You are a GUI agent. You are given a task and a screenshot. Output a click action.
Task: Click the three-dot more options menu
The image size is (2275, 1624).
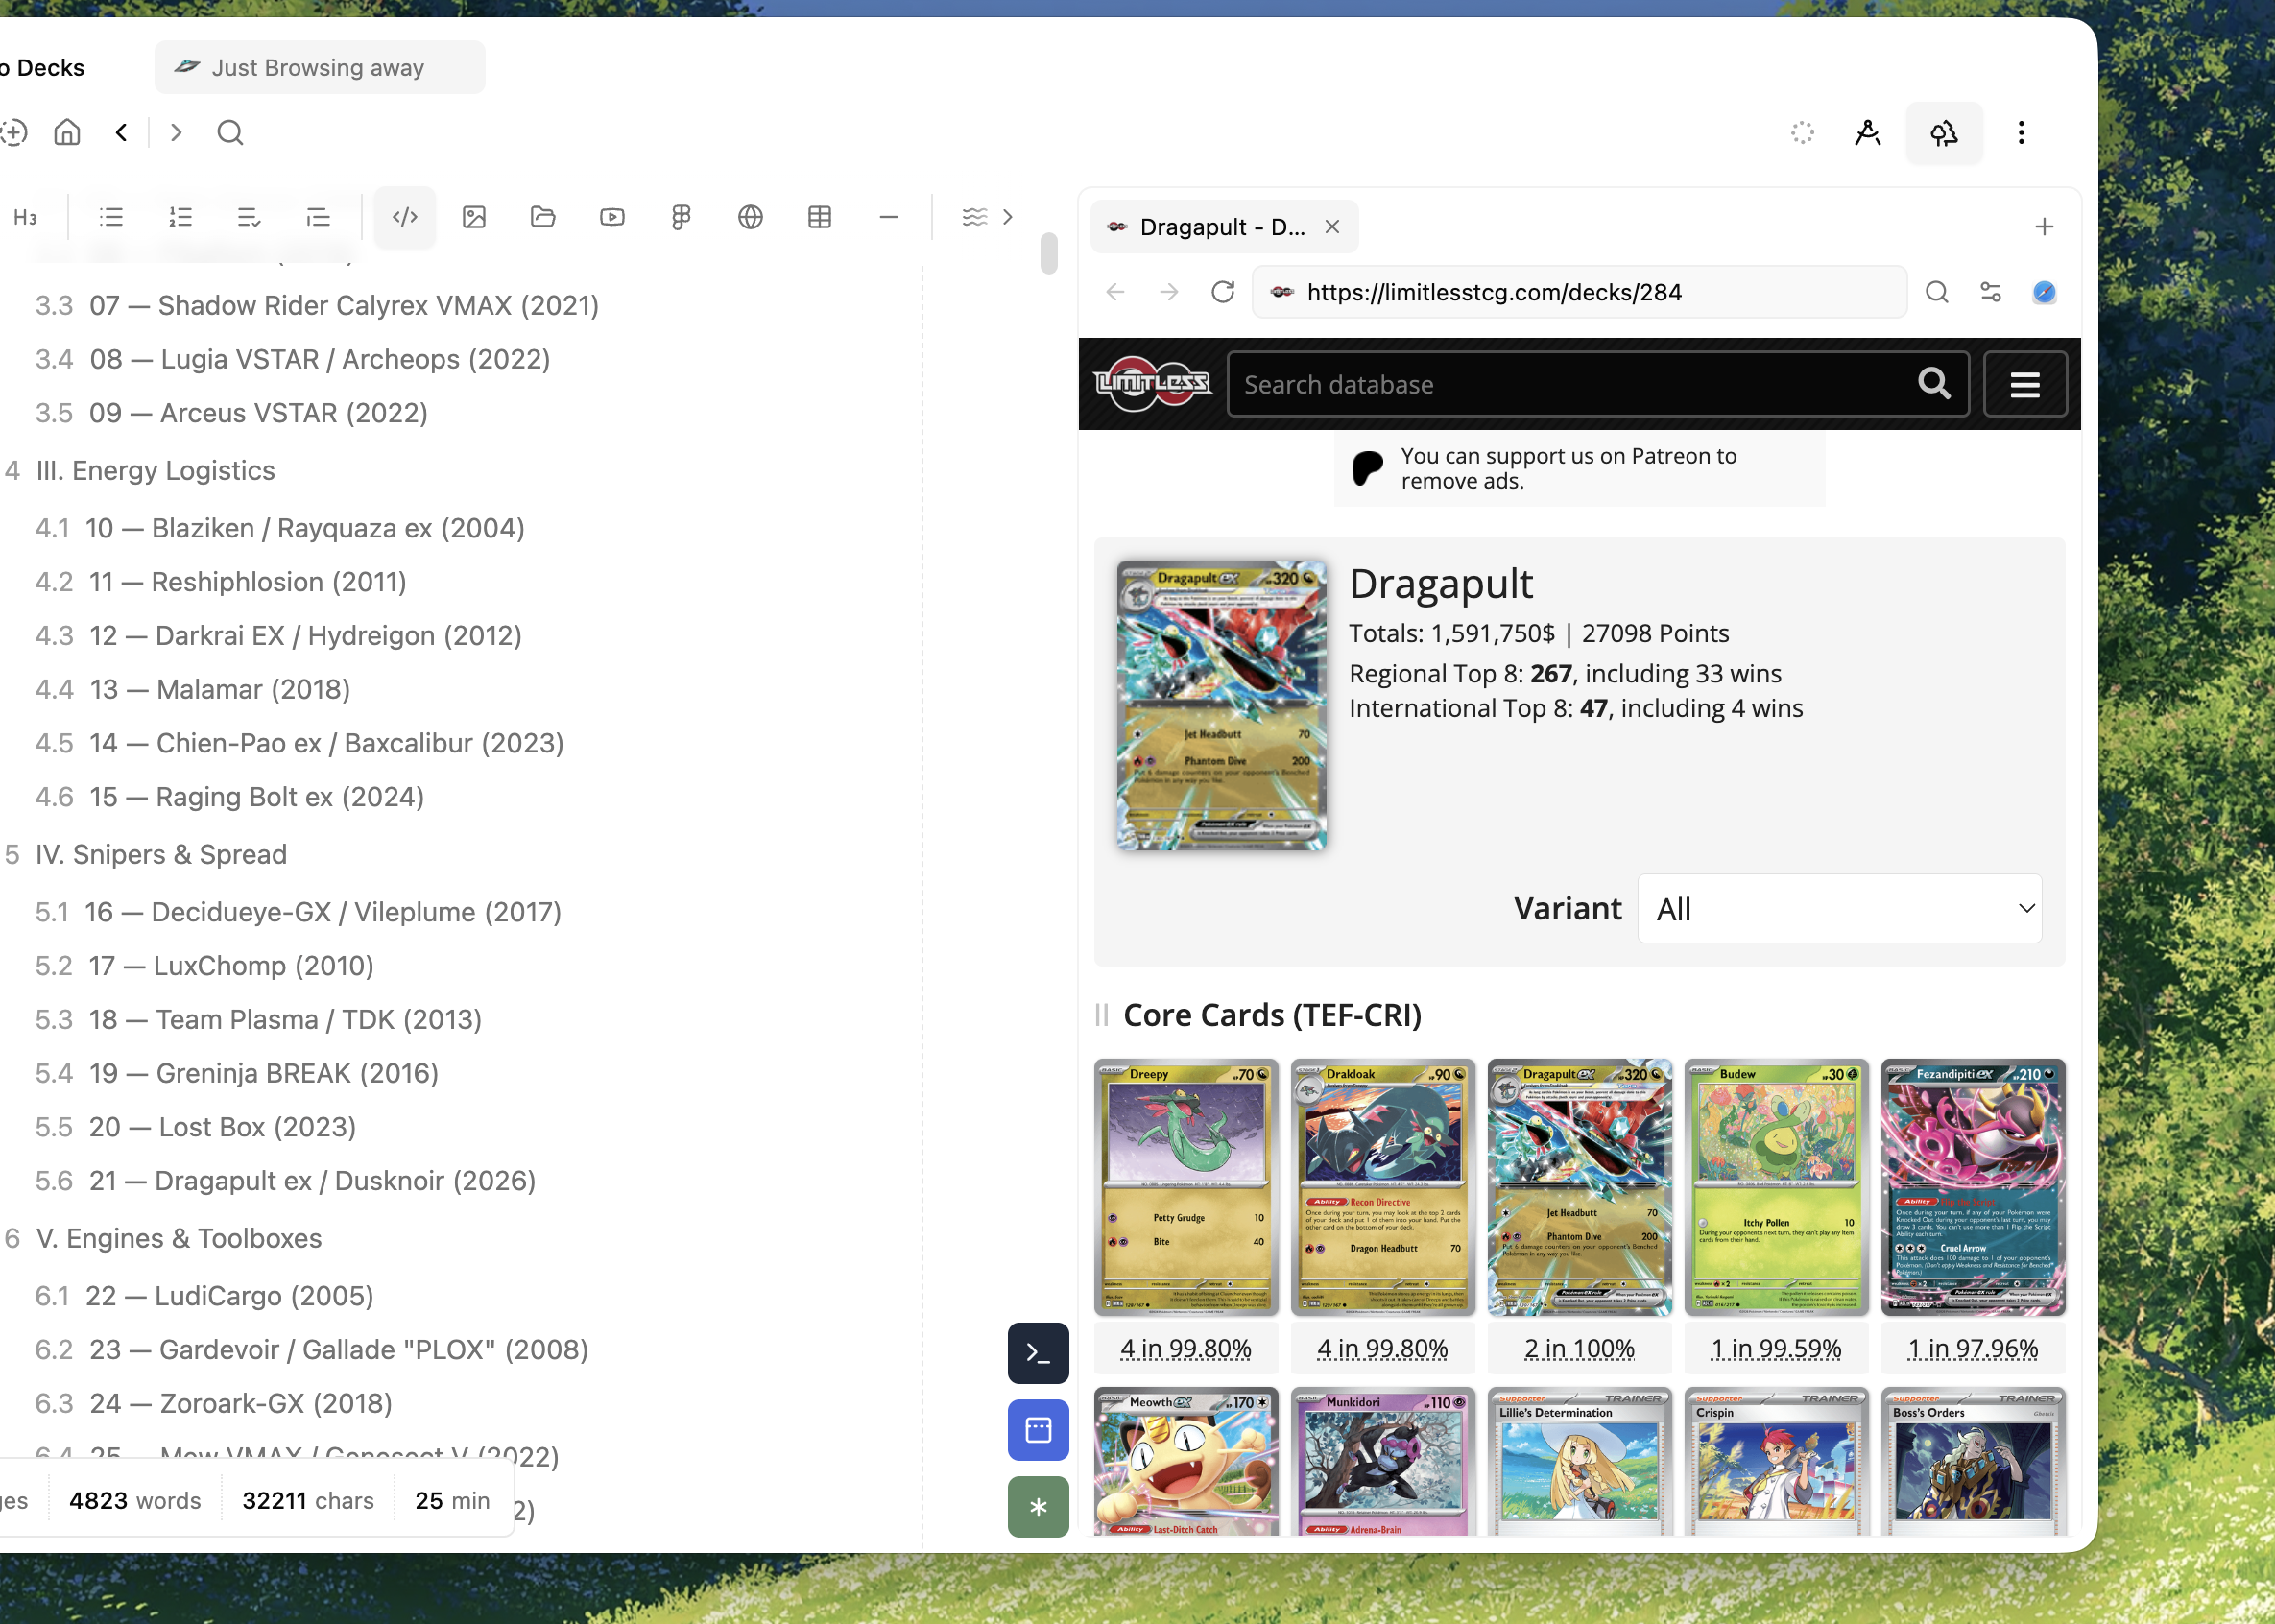point(2021,133)
